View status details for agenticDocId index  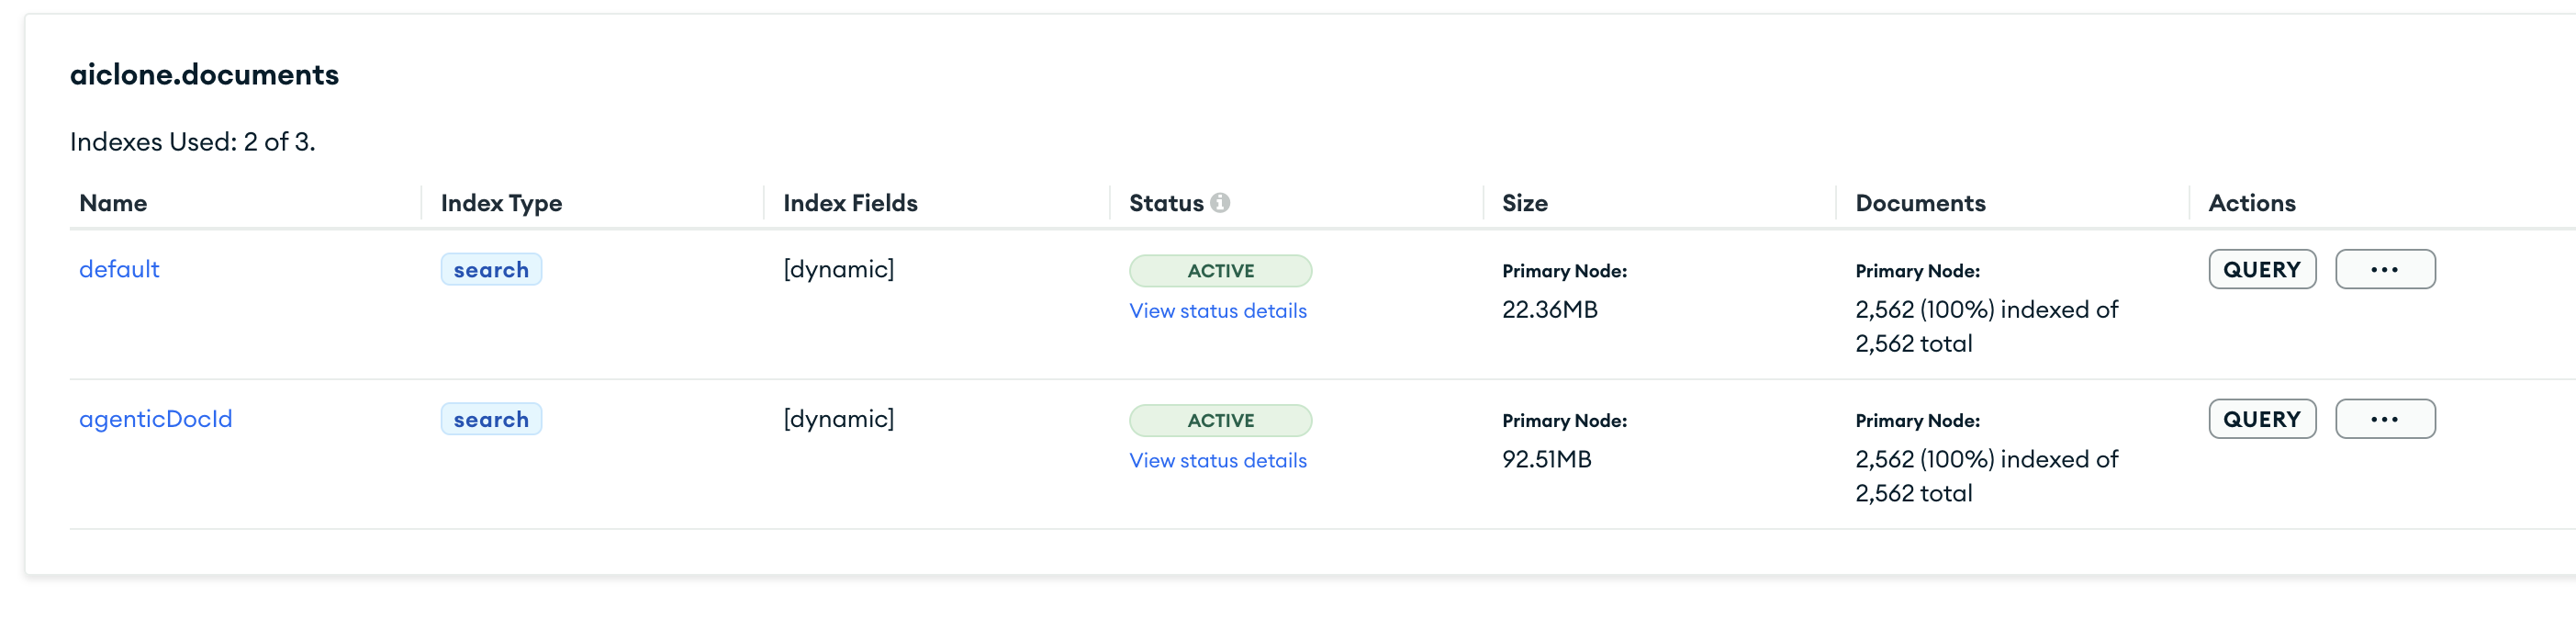tap(1217, 461)
